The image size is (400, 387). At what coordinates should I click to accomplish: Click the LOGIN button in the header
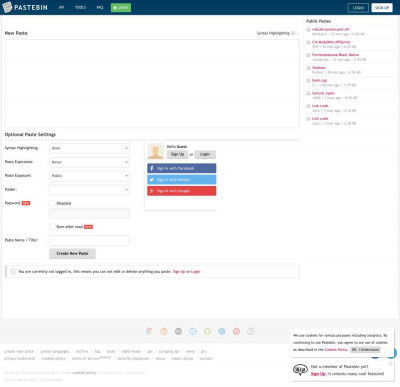[x=358, y=7]
